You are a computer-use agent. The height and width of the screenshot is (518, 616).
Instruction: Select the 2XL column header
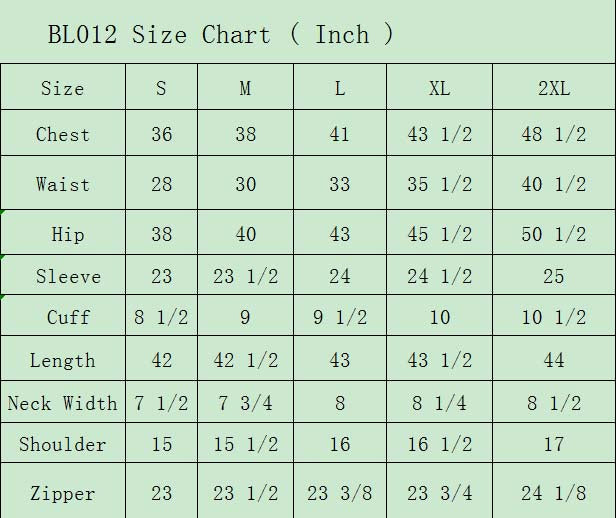point(554,87)
